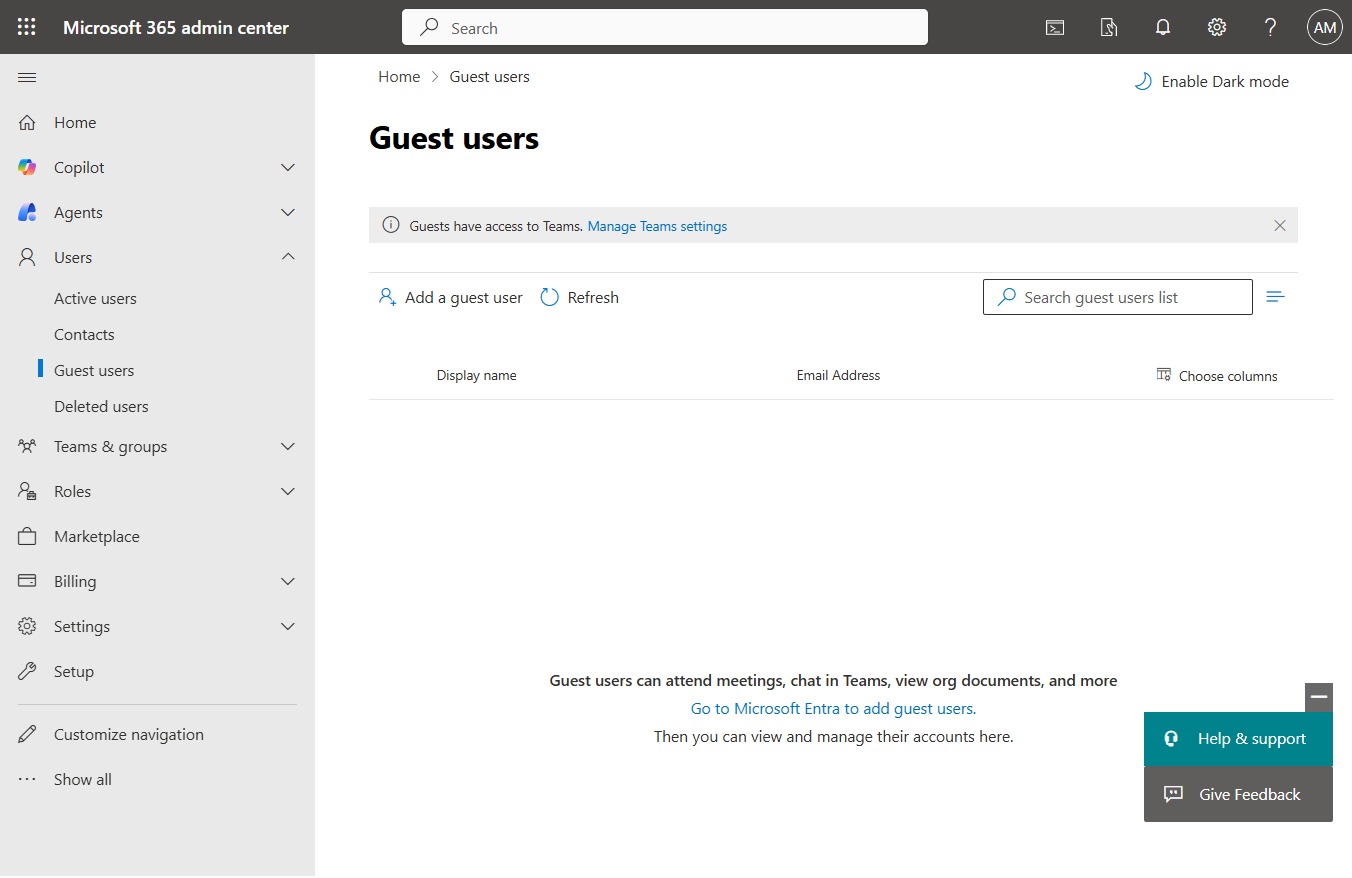Select Guest users in sidebar
The image size is (1352, 878).
[x=94, y=371]
